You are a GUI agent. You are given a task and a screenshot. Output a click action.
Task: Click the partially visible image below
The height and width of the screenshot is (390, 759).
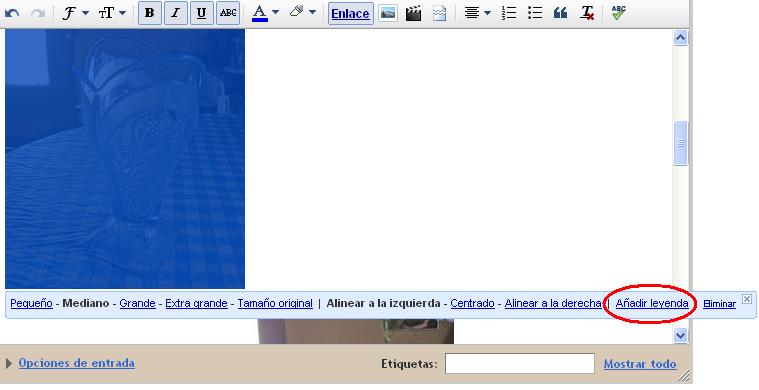pyautogui.click(x=356, y=331)
